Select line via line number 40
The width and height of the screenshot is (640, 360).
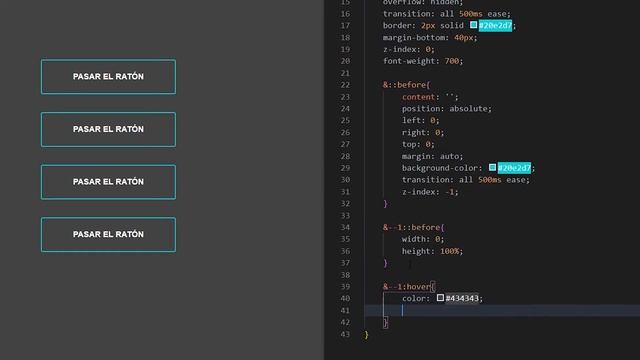point(345,298)
